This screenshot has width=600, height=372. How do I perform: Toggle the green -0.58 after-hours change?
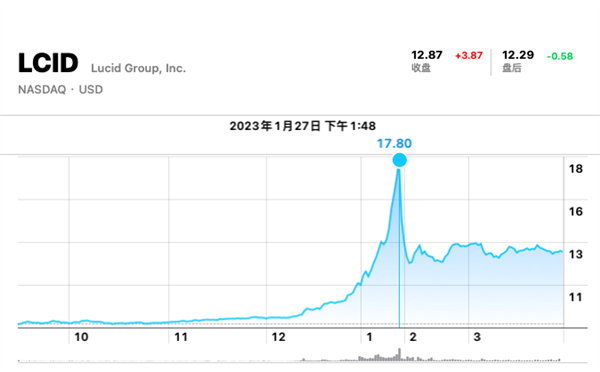[560, 56]
